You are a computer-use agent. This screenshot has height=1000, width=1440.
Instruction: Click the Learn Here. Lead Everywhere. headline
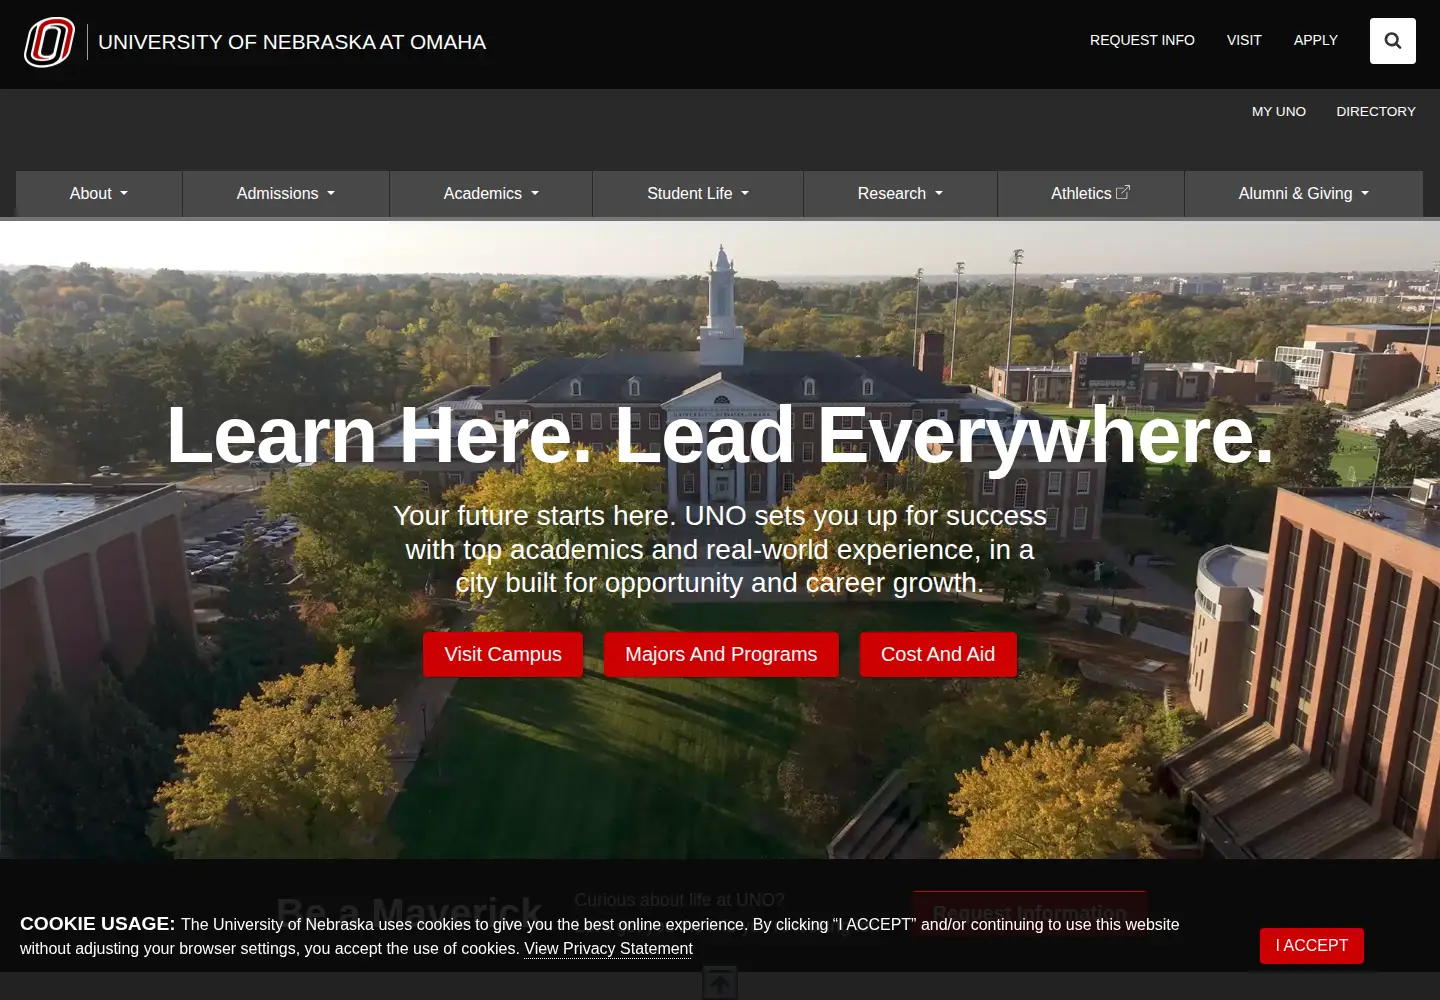(x=720, y=435)
